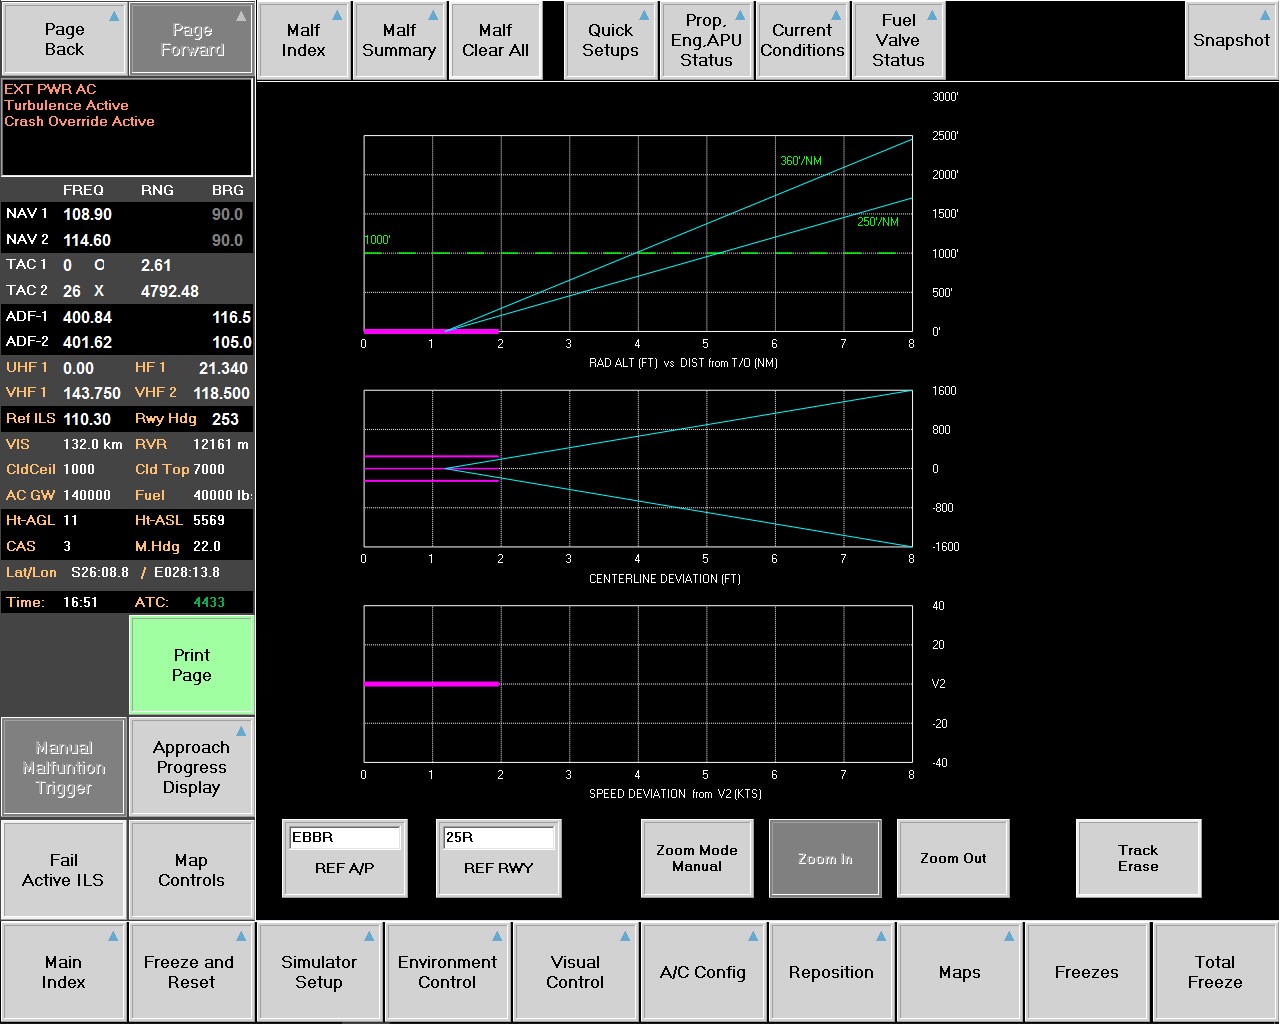This screenshot has height=1024, width=1280.
Task: Select HF 1 value 21.340
Action: [223, 368]
